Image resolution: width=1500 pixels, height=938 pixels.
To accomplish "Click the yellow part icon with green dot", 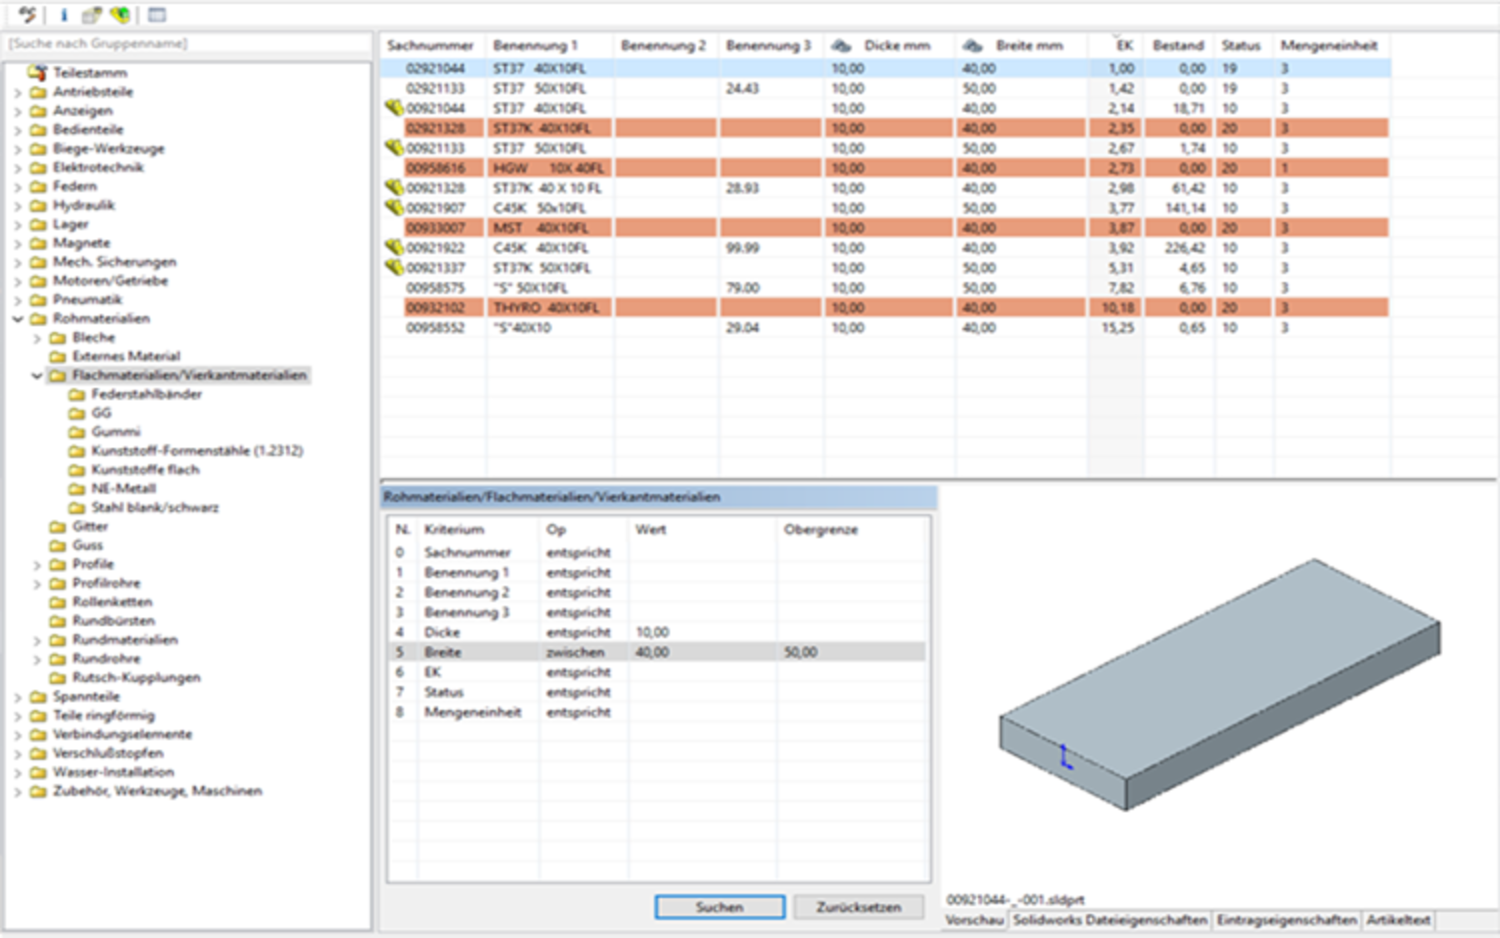I will [120, 15].
